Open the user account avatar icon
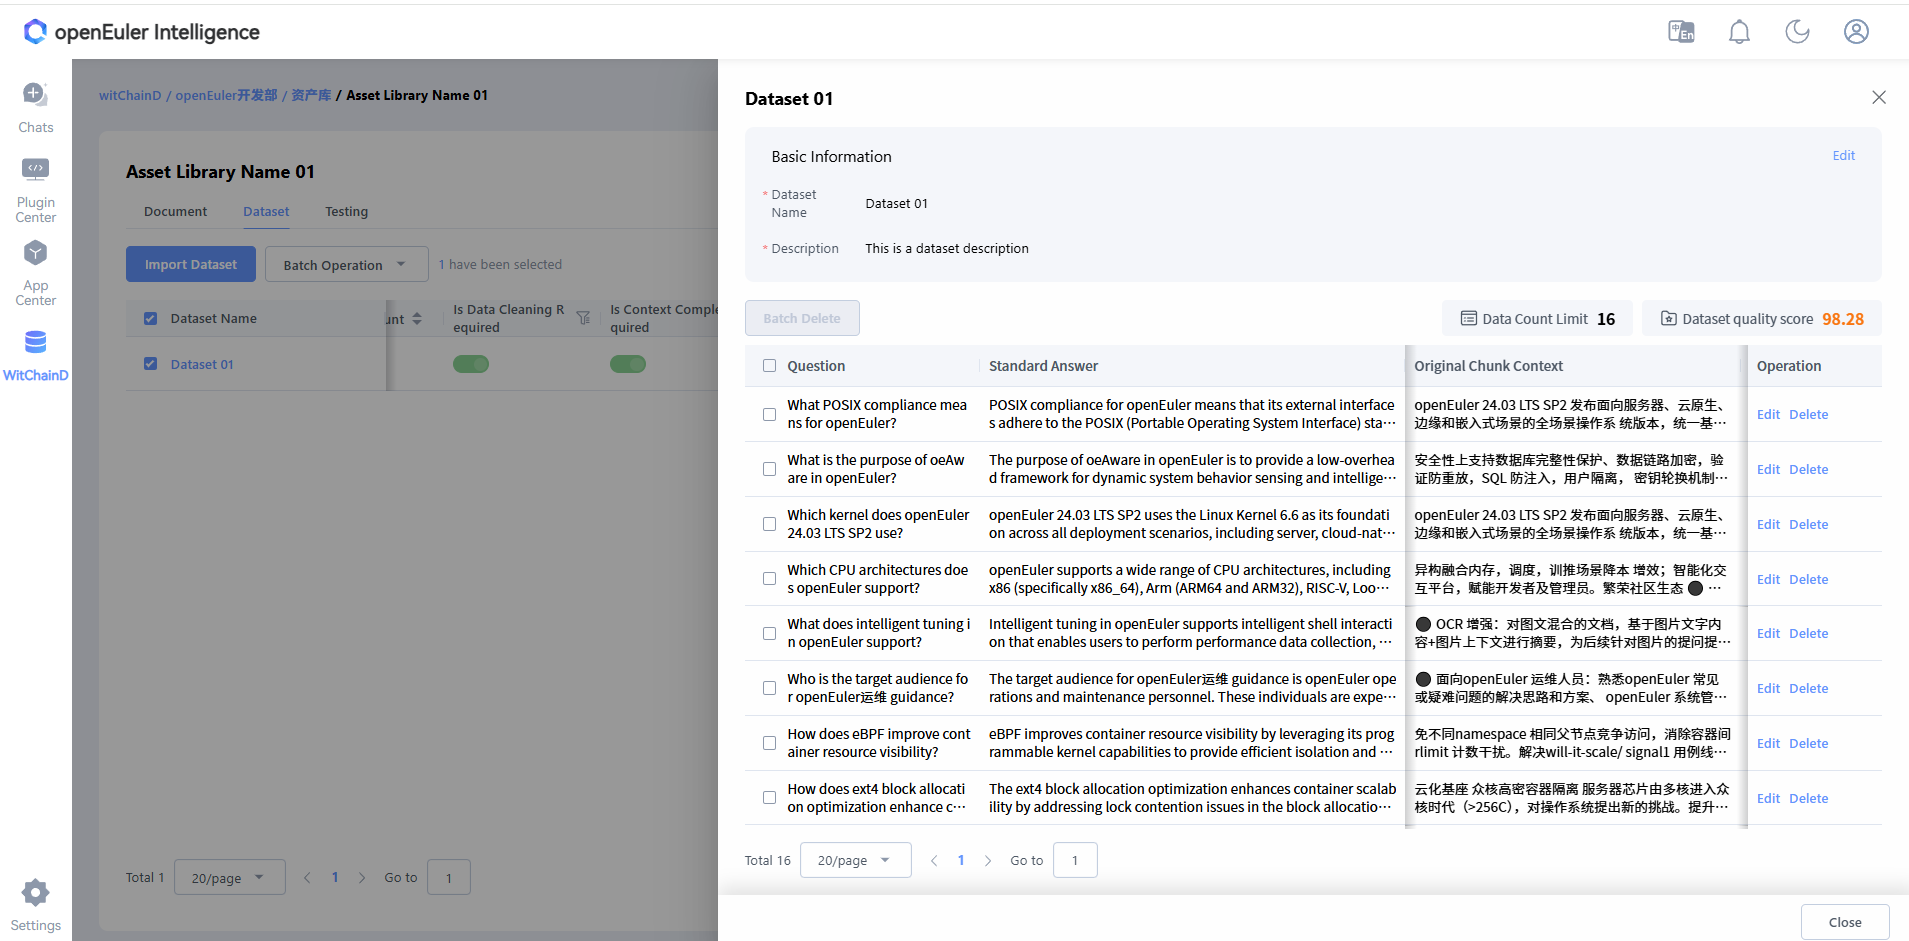The width and height of the screenshot is (1909, 941). pos(1856,32)
